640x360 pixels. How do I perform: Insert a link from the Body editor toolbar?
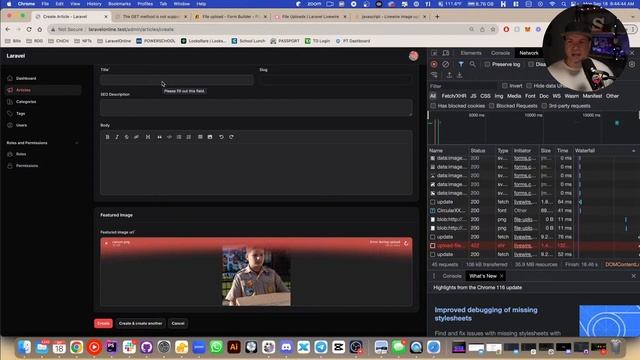136,137
